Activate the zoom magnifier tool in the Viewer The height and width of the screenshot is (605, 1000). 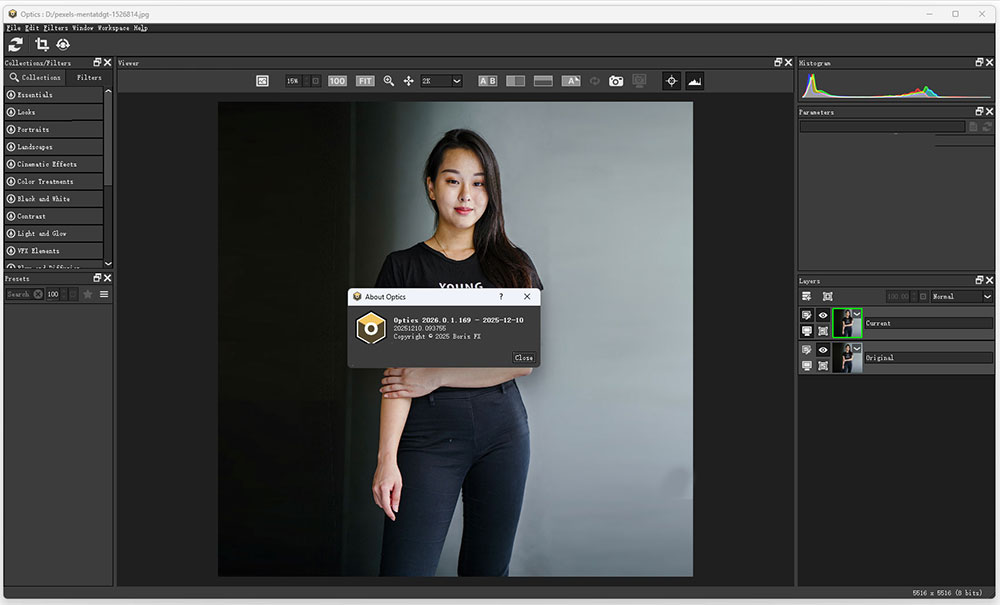coord(389,81)
